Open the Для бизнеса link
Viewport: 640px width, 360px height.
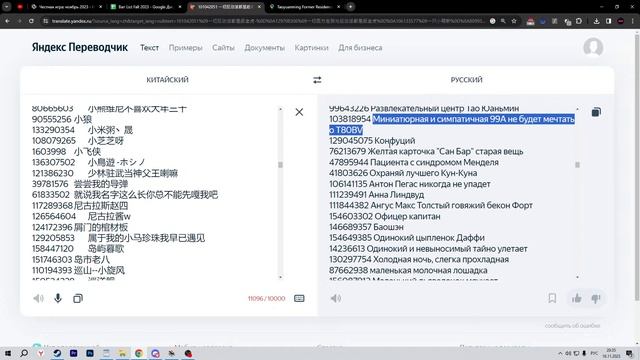pos(360,48)
